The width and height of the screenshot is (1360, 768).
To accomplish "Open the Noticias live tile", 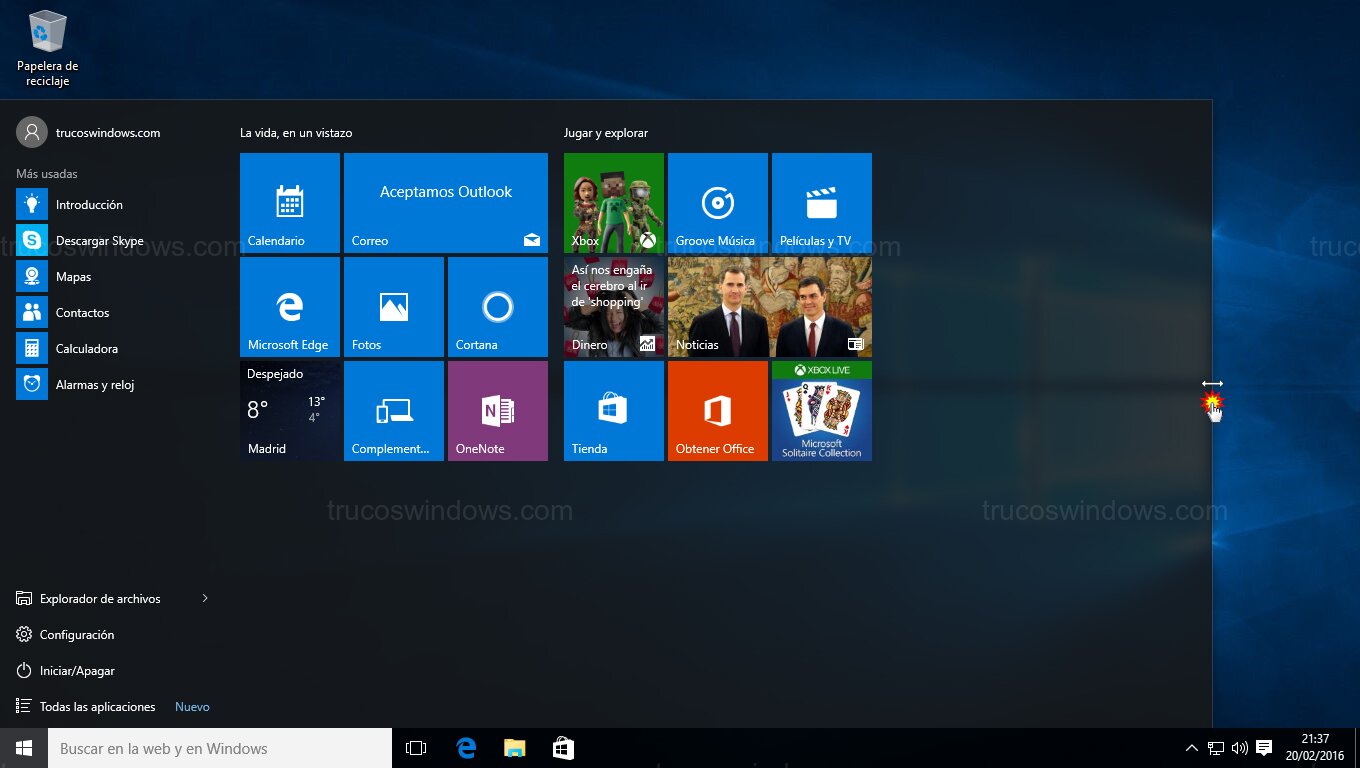I will (770, 307).
